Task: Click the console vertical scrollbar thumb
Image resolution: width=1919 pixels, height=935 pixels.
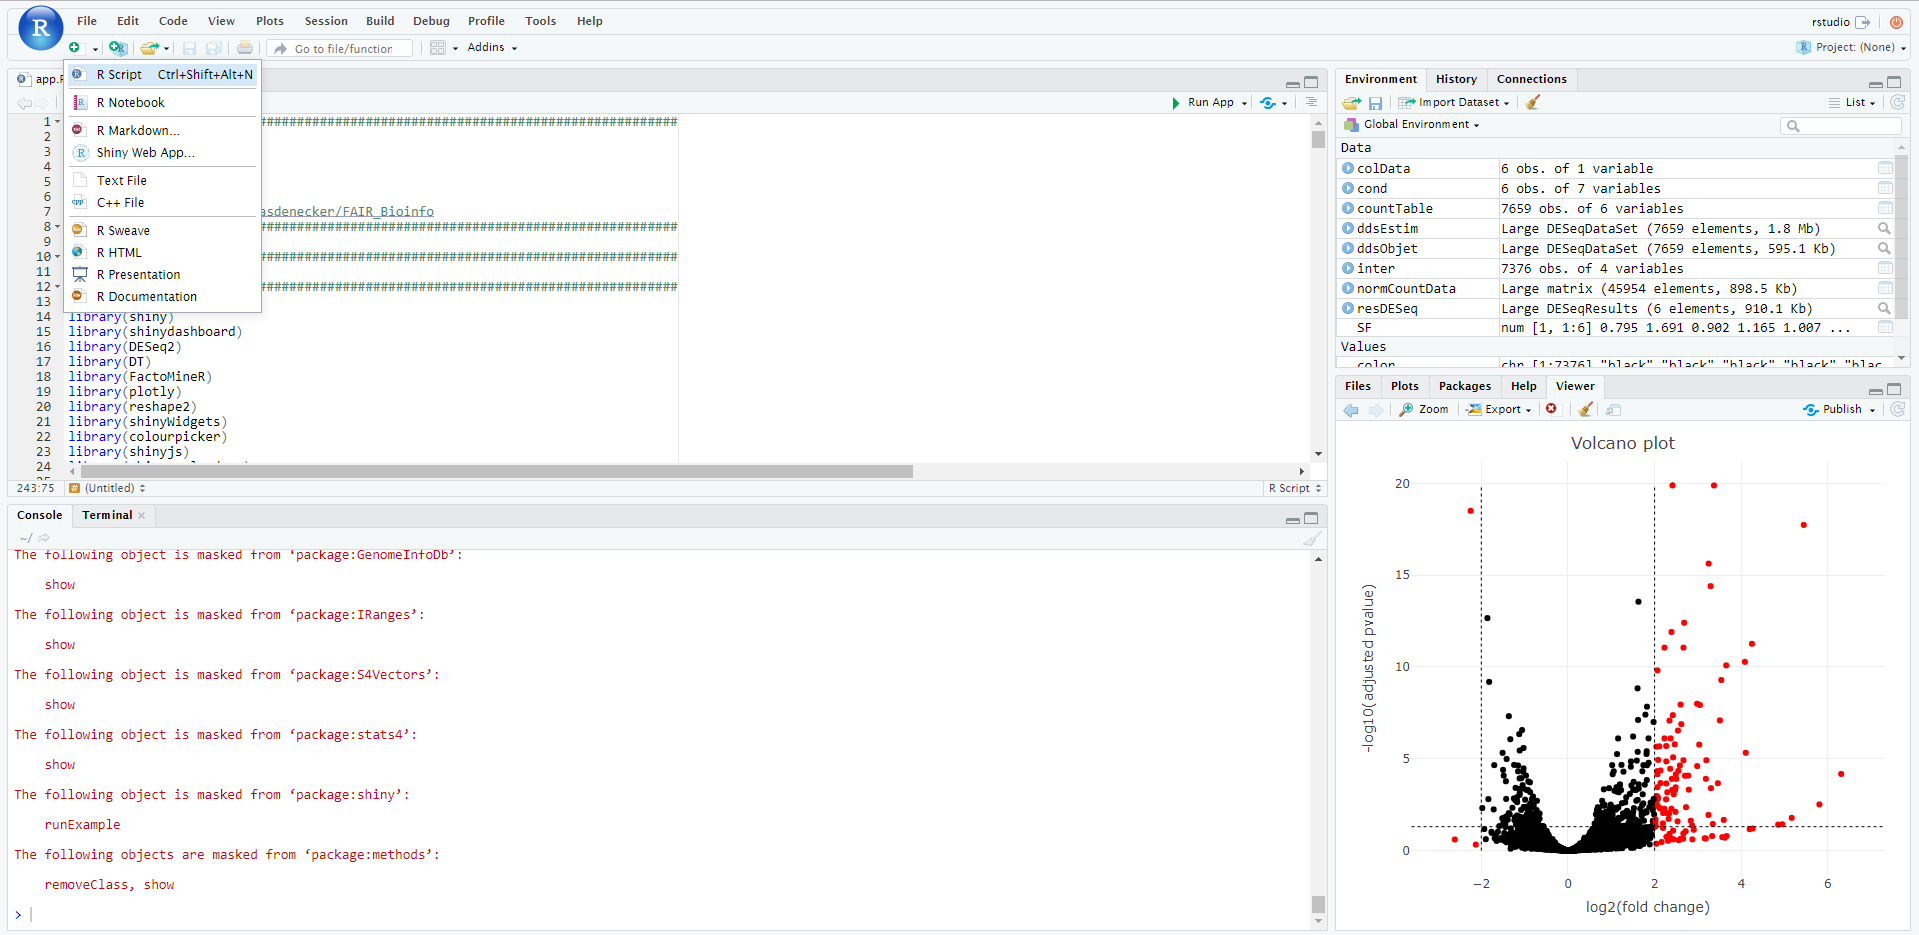Action: [1318, 904]
